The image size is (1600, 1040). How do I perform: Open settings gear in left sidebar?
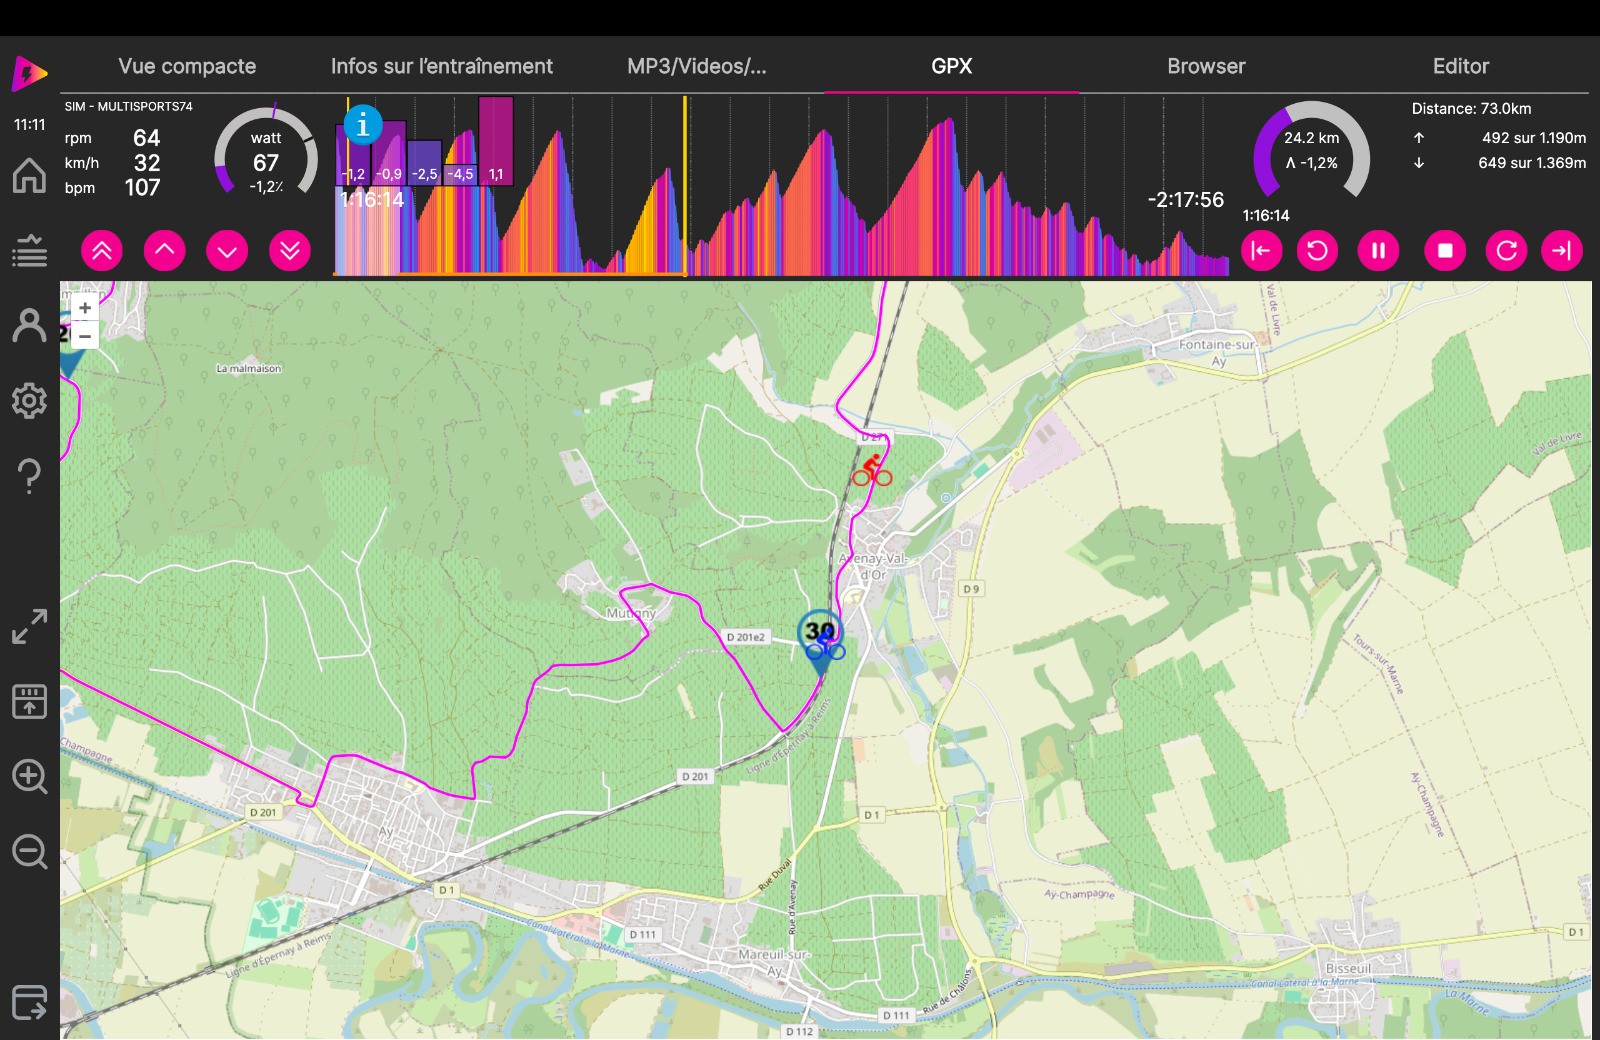click(29, 401)
